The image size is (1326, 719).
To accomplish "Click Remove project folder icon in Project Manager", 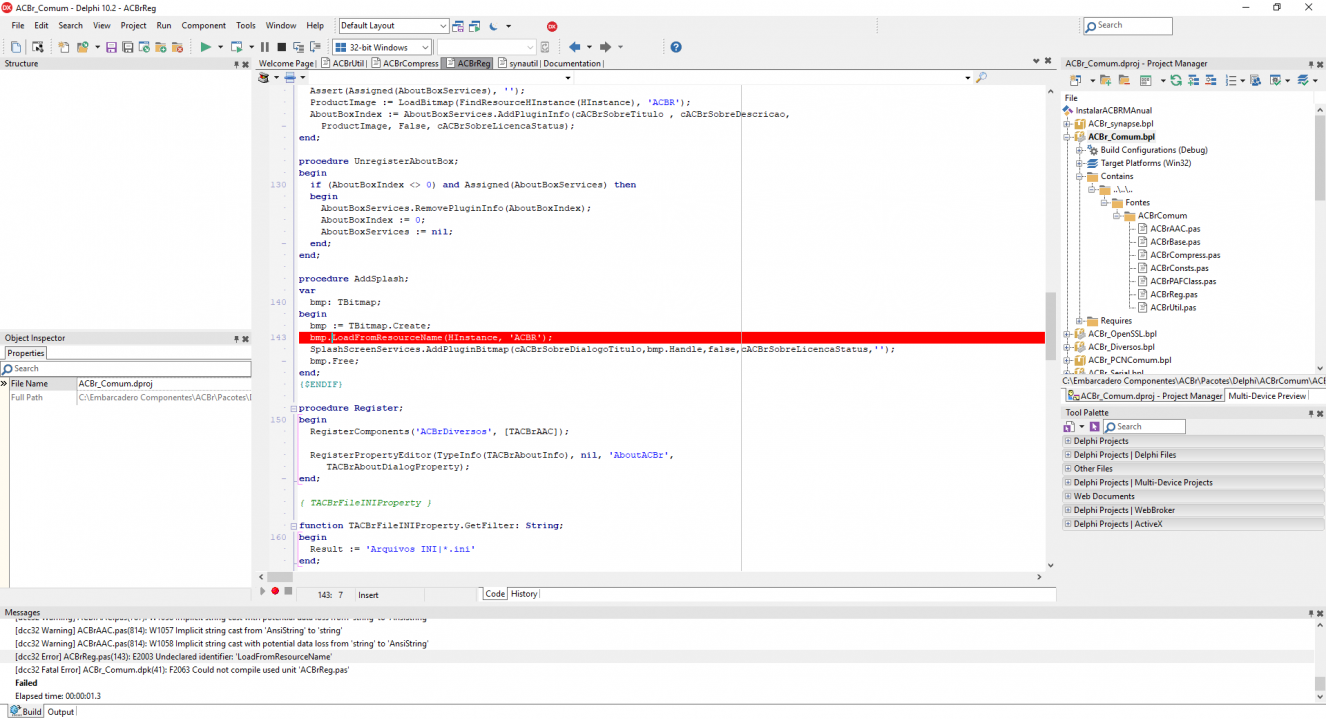I will click(1125, 80).
